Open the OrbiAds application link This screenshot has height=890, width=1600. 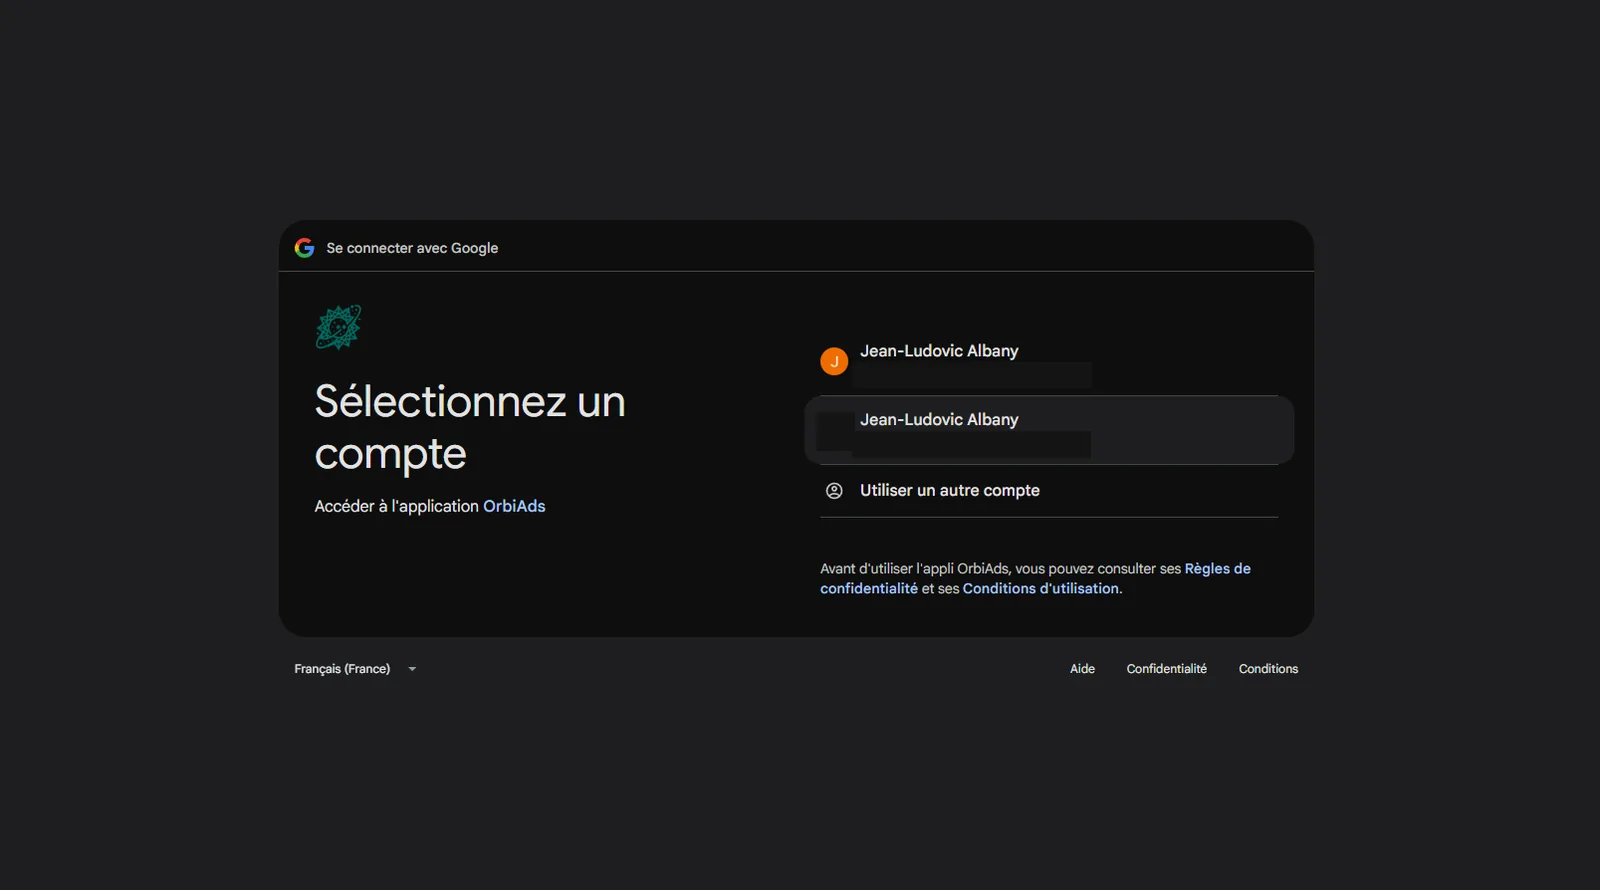coord(514,506)
